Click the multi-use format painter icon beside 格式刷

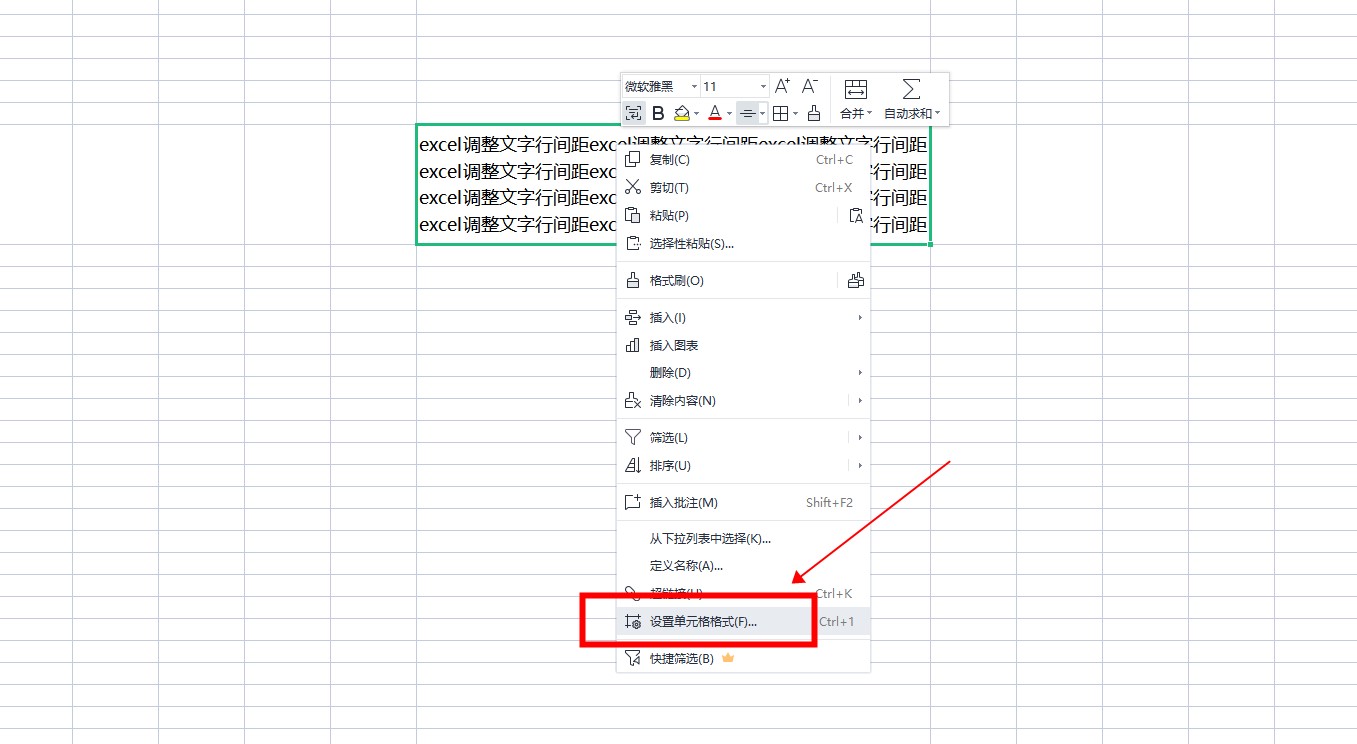point(855,281)
